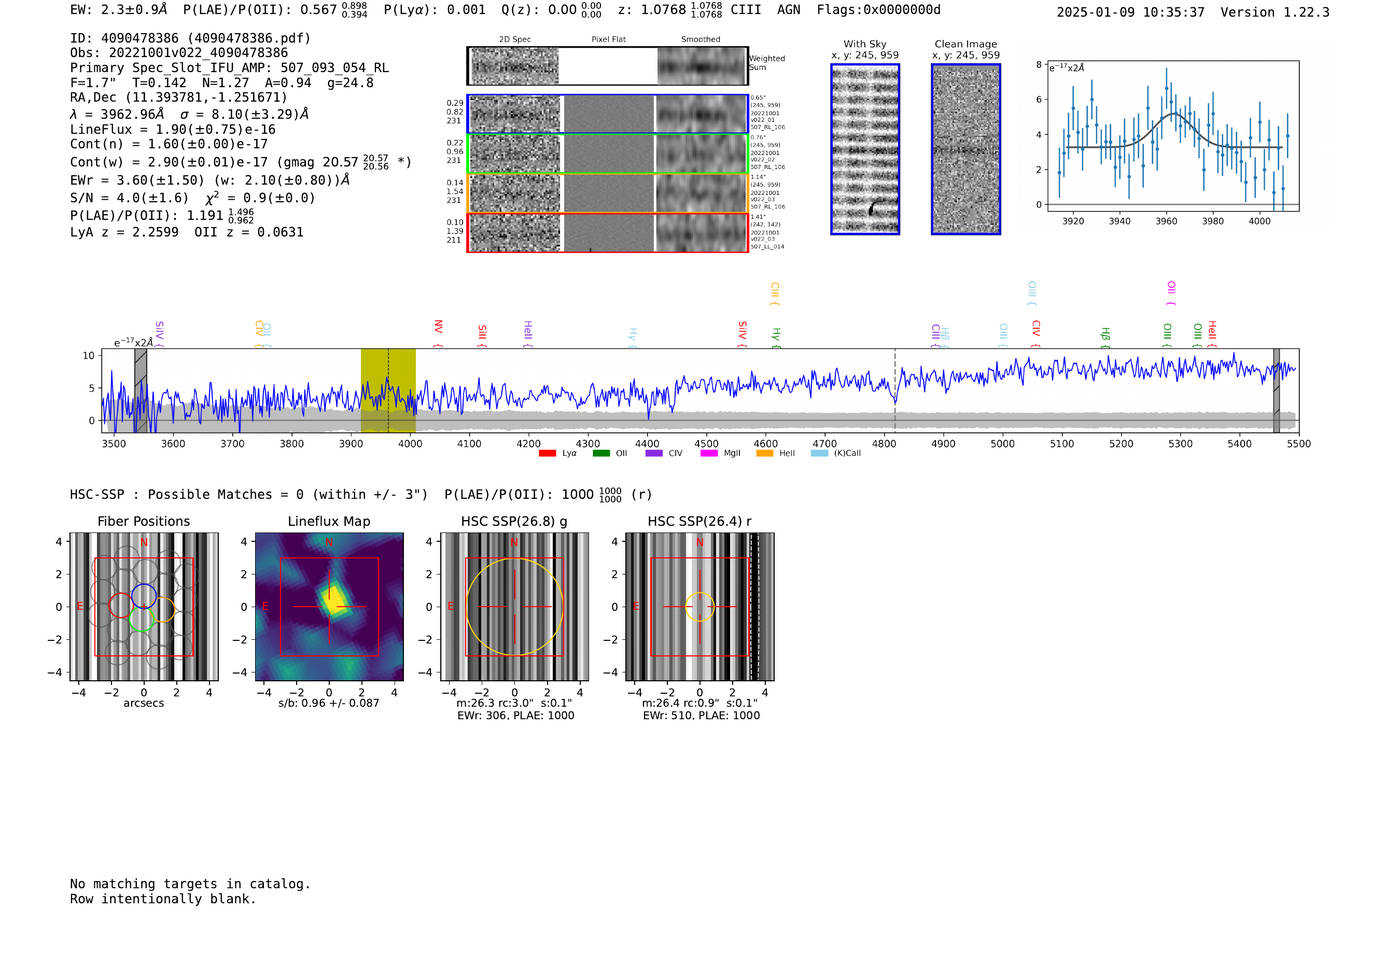Click the red NV line marker label
Screen dimensions: 1400x953
coord(438,328)
